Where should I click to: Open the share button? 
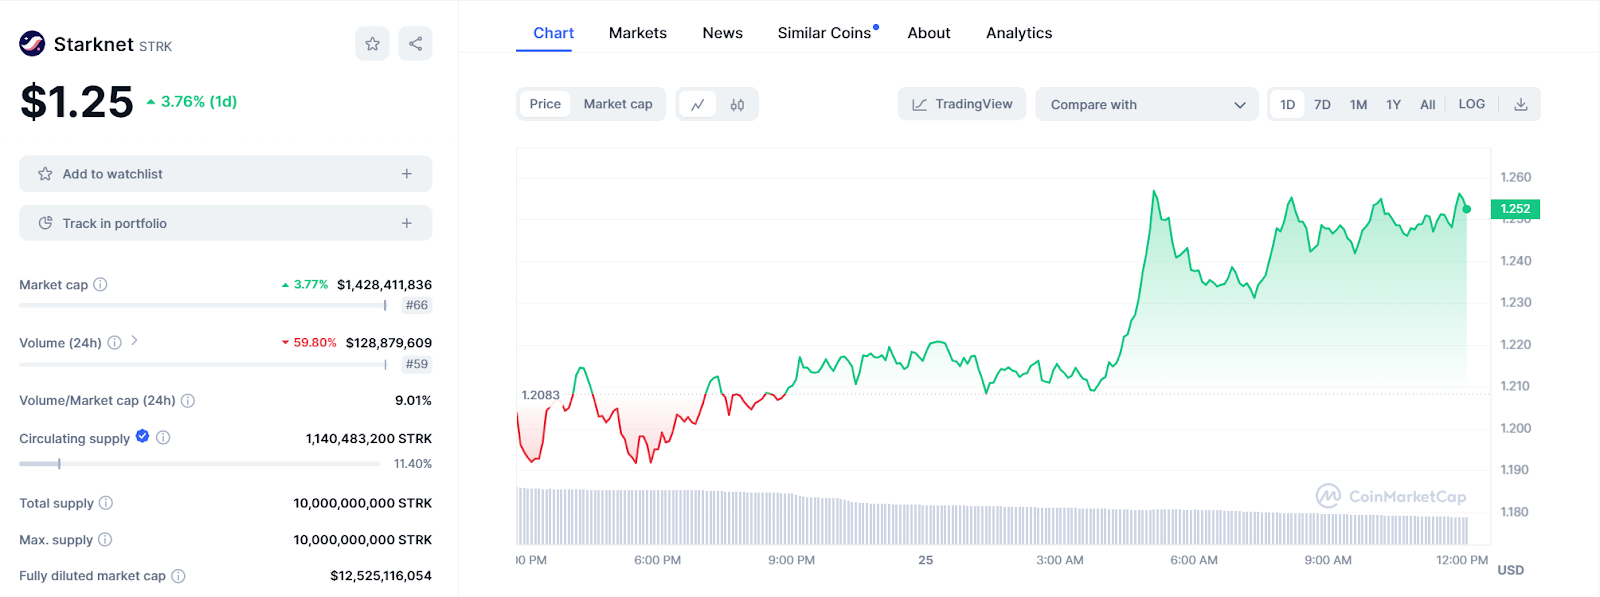click(x=415, y=43)
